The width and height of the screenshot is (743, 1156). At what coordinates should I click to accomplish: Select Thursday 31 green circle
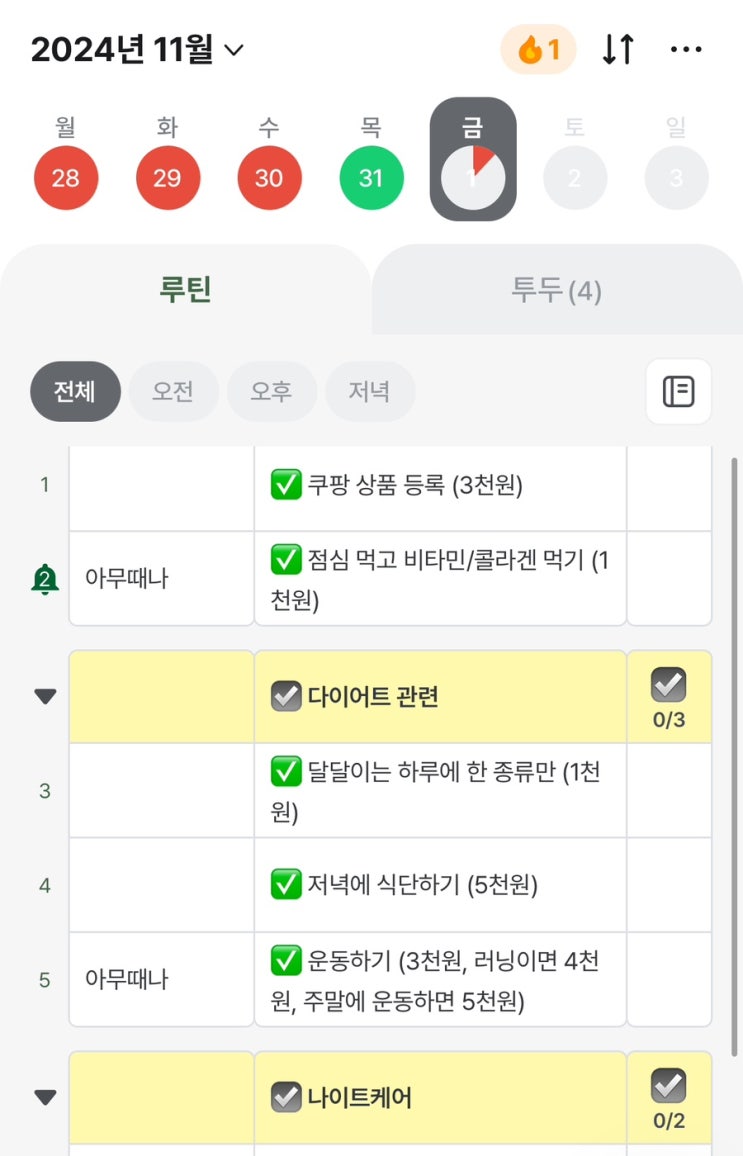pos(371,180)
